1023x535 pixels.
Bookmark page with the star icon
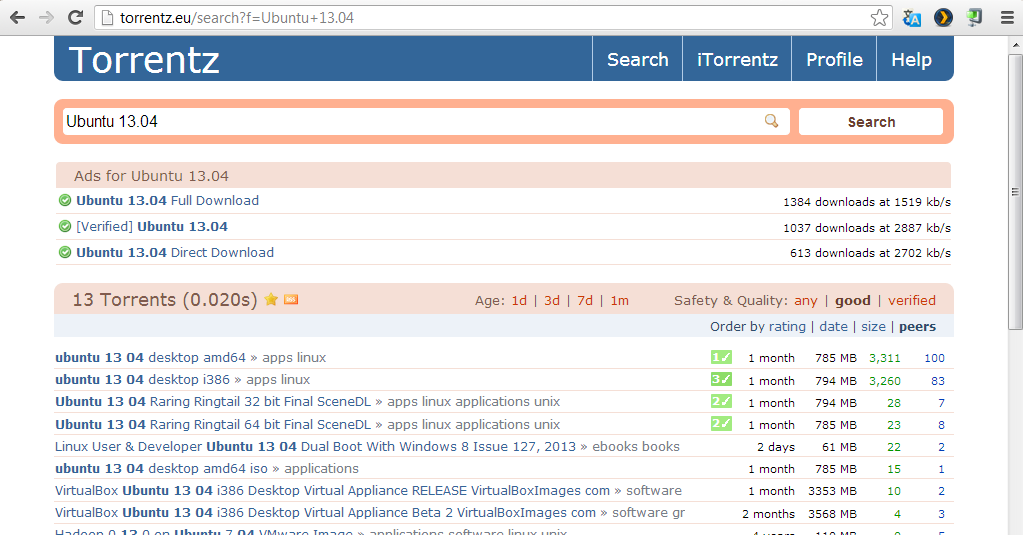[x=879, y=18]
